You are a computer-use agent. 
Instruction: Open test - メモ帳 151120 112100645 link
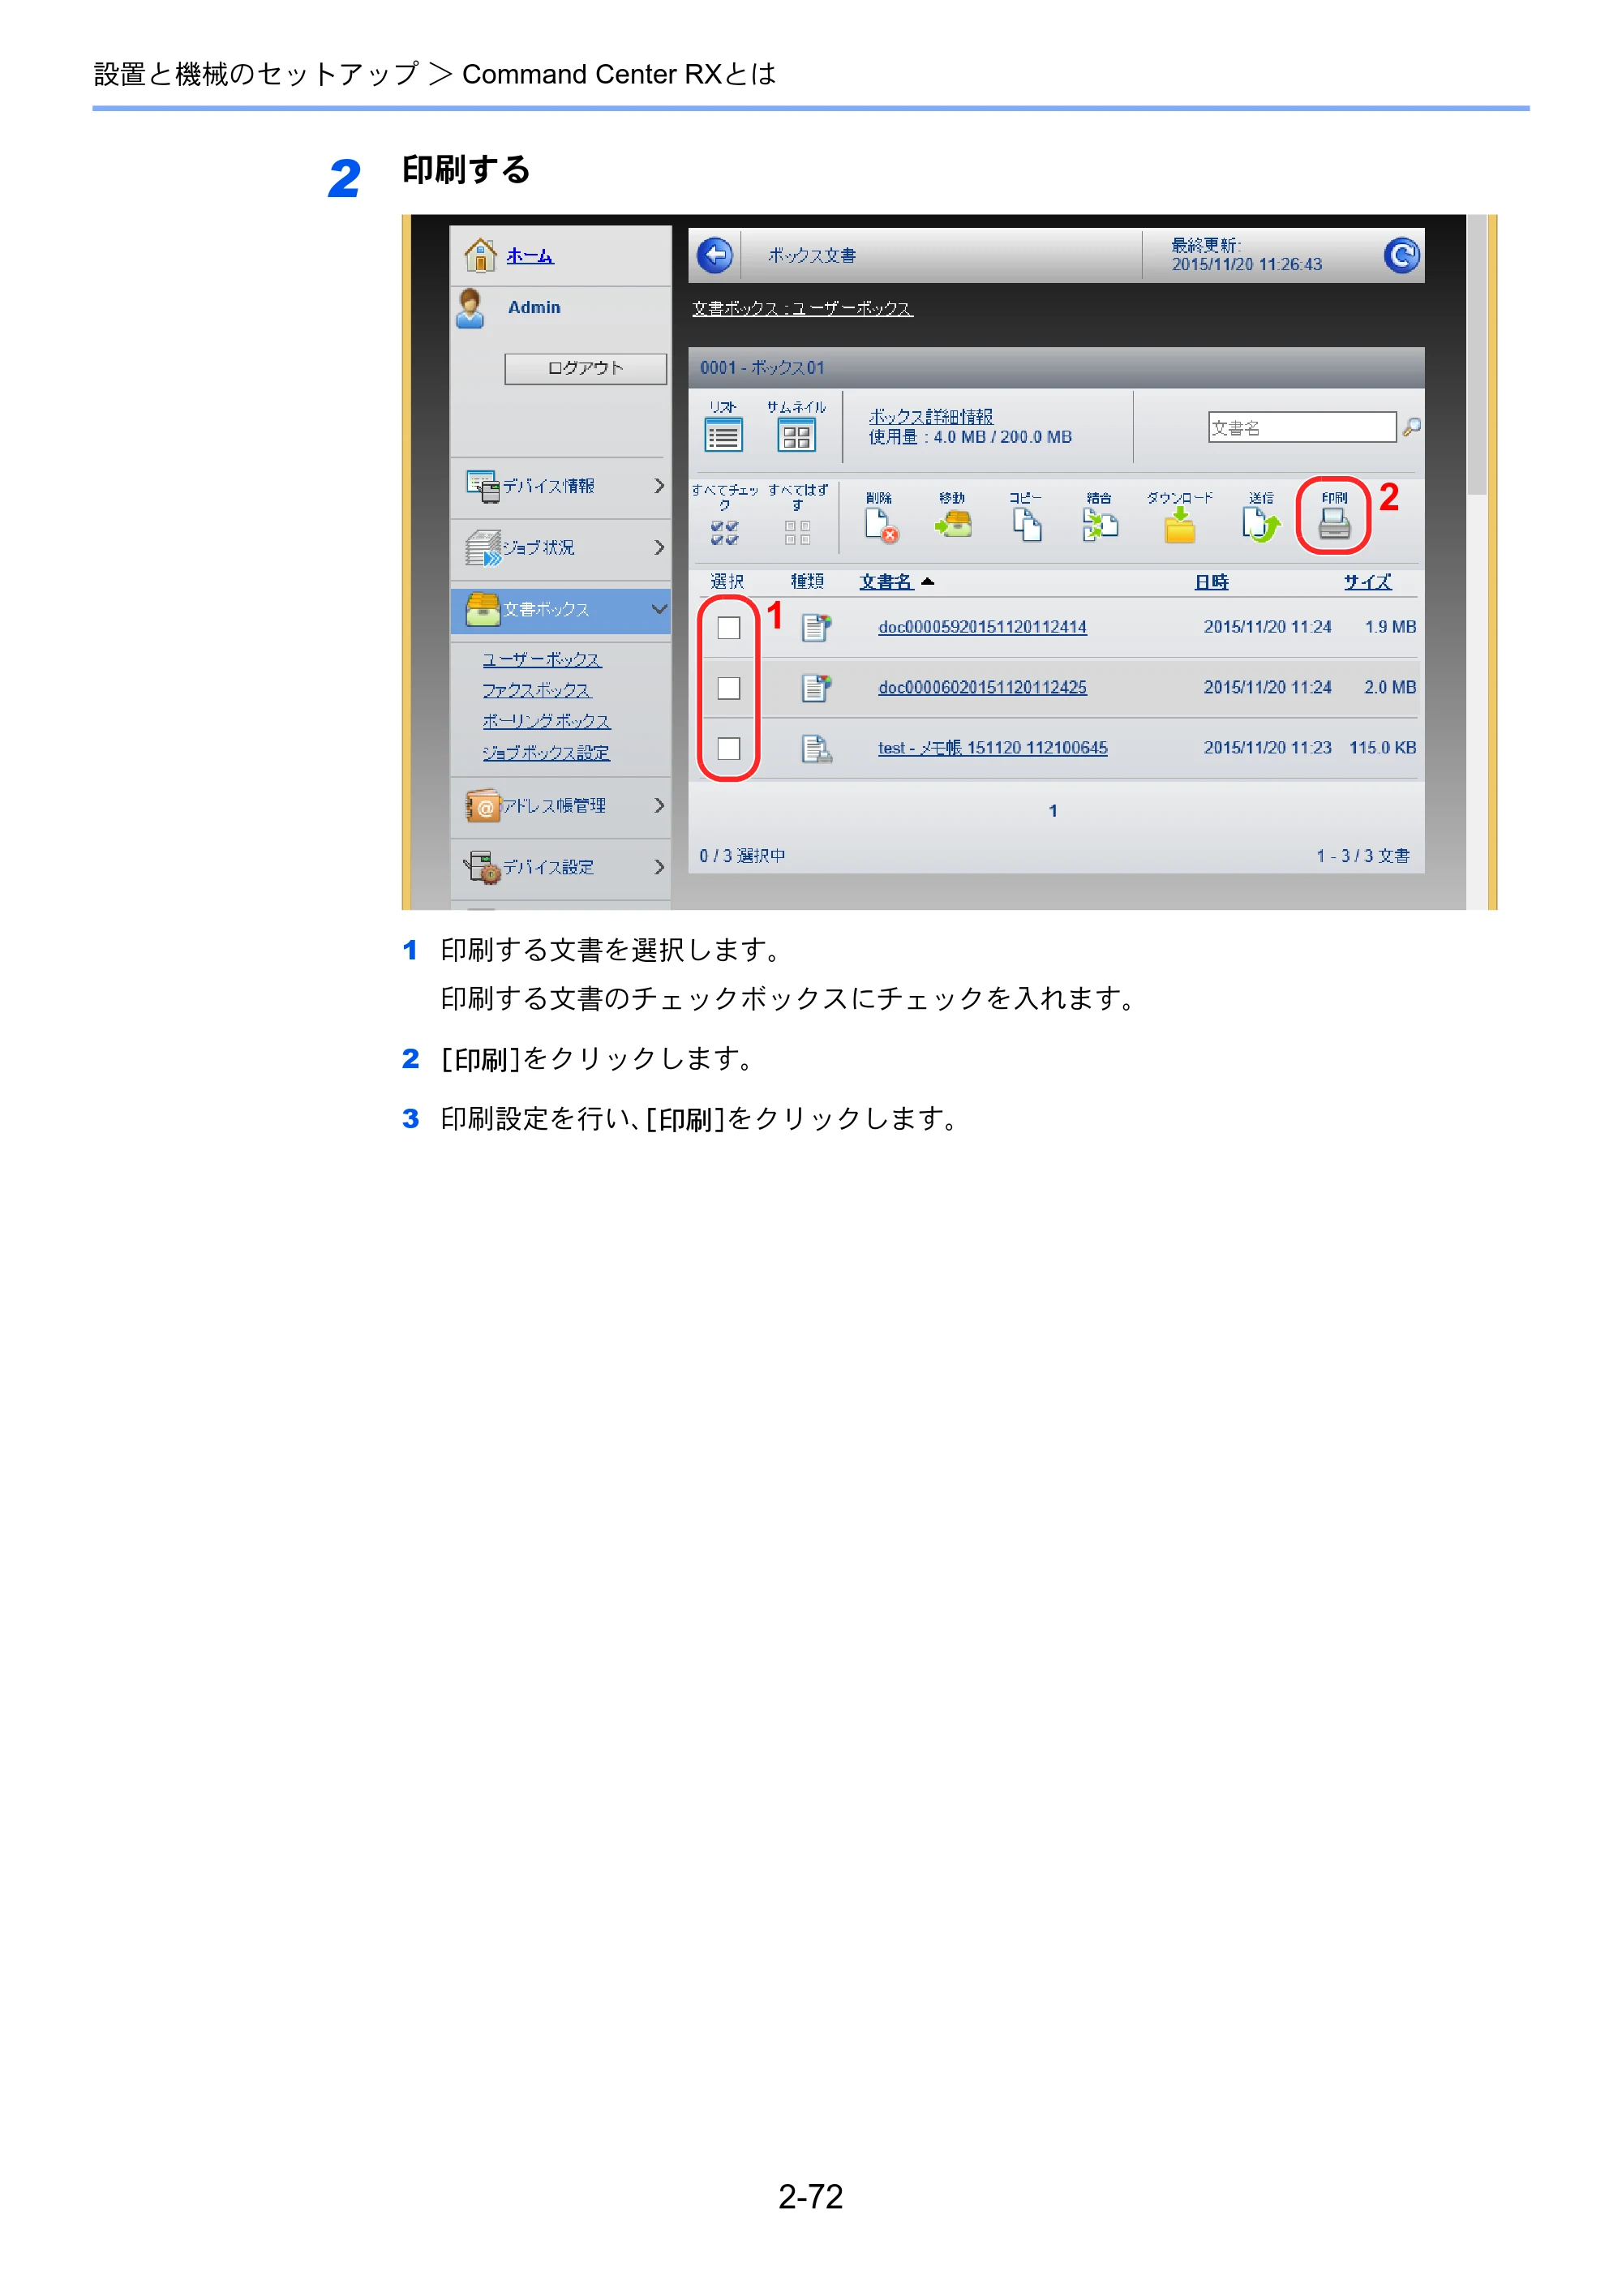coord(992,748)
